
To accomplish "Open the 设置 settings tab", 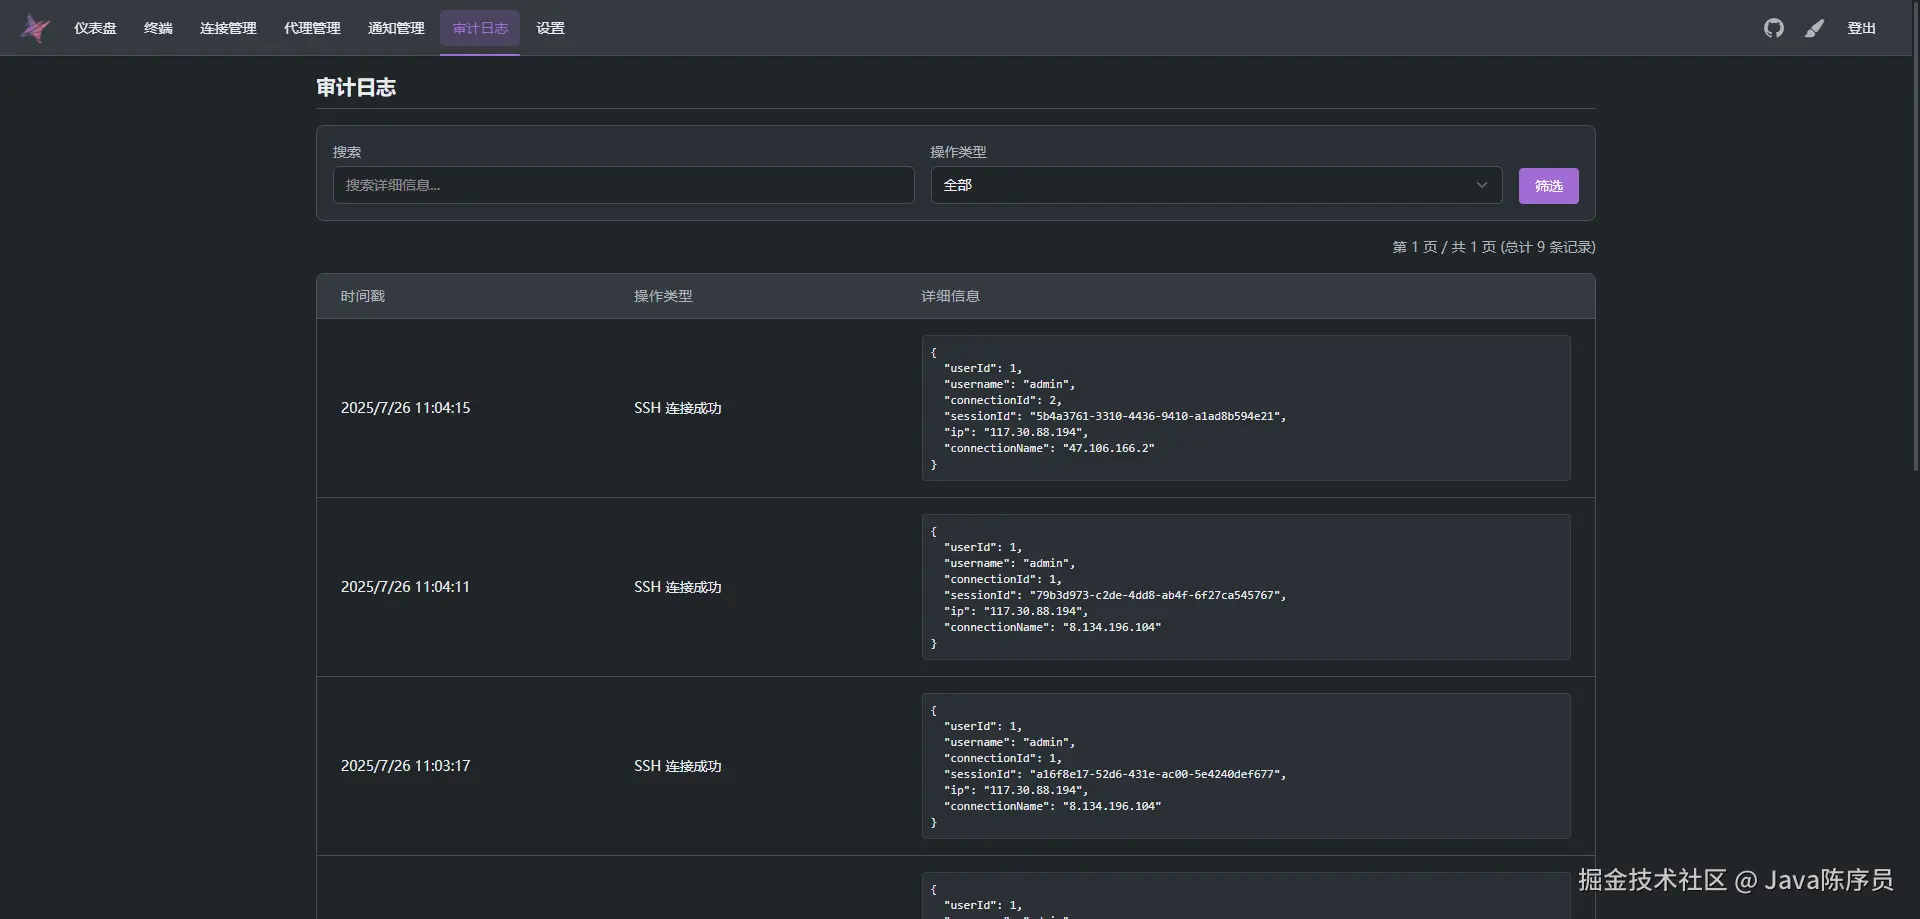I will tap(550, 28).
